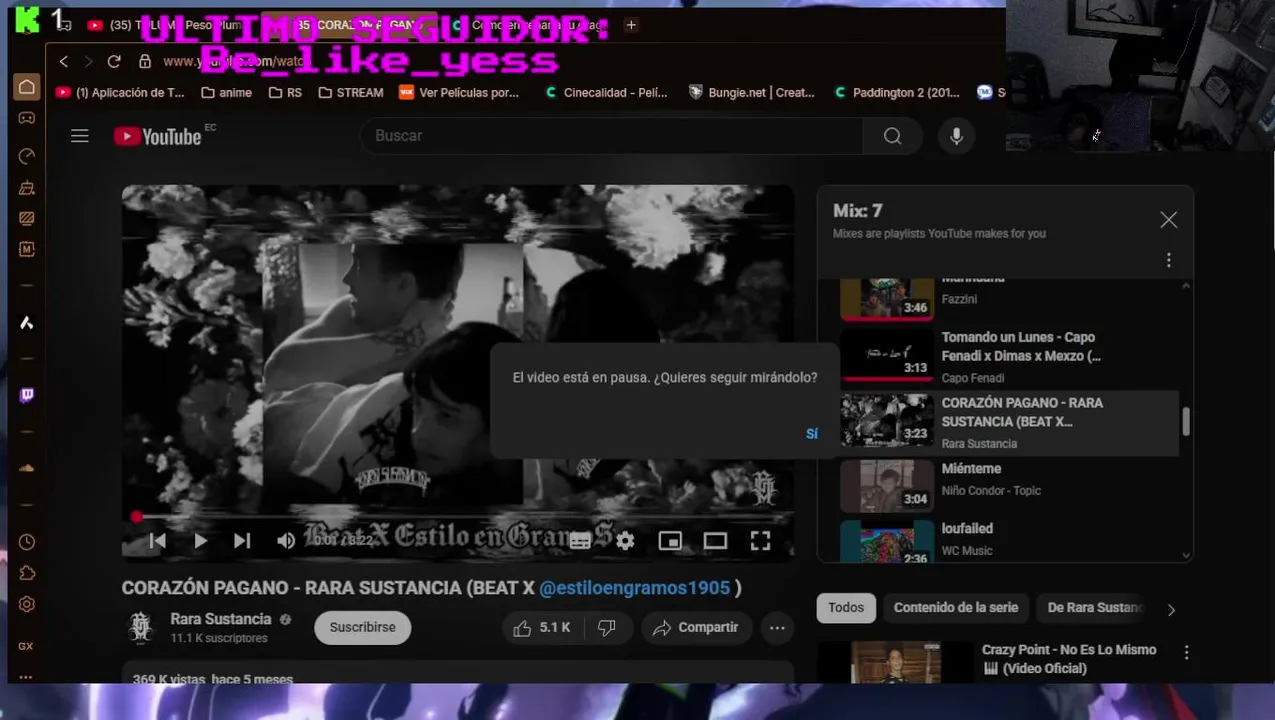Open Compartir share dialog

(x=695, y=627)
